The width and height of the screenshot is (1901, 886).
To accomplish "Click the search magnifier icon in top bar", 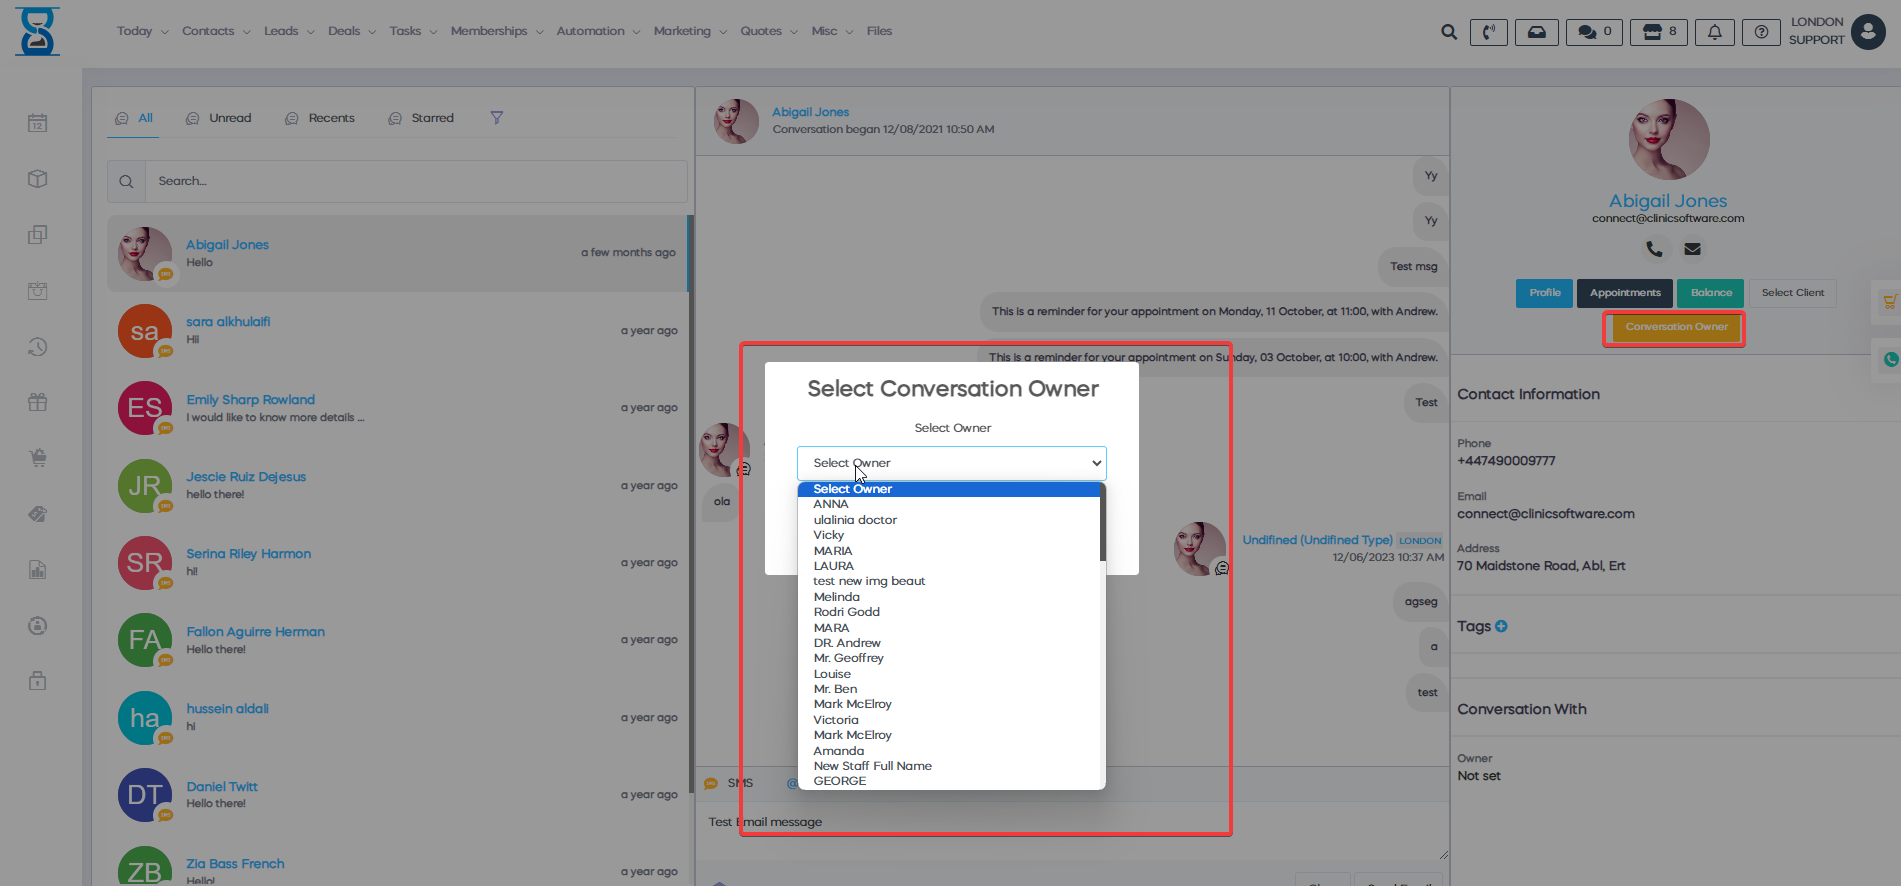I will 1448,32.
